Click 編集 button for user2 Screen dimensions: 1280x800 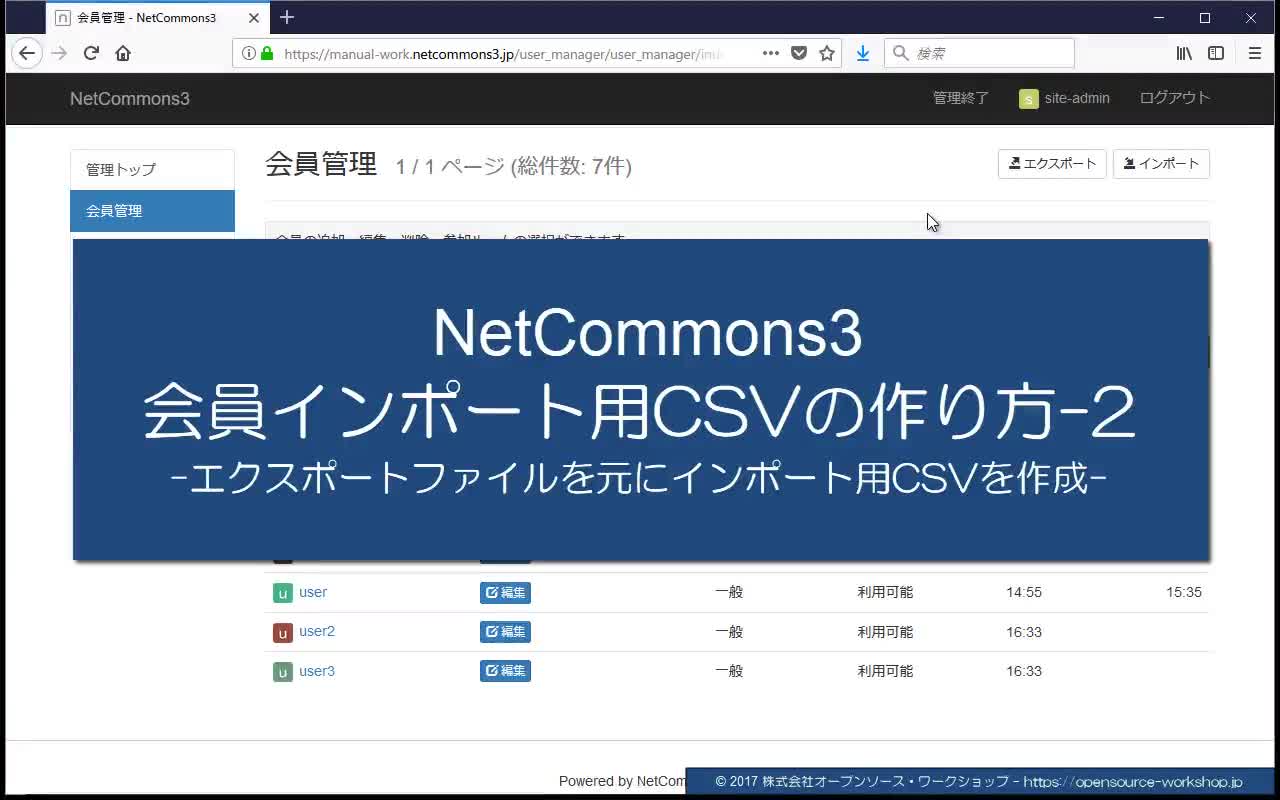505,632
